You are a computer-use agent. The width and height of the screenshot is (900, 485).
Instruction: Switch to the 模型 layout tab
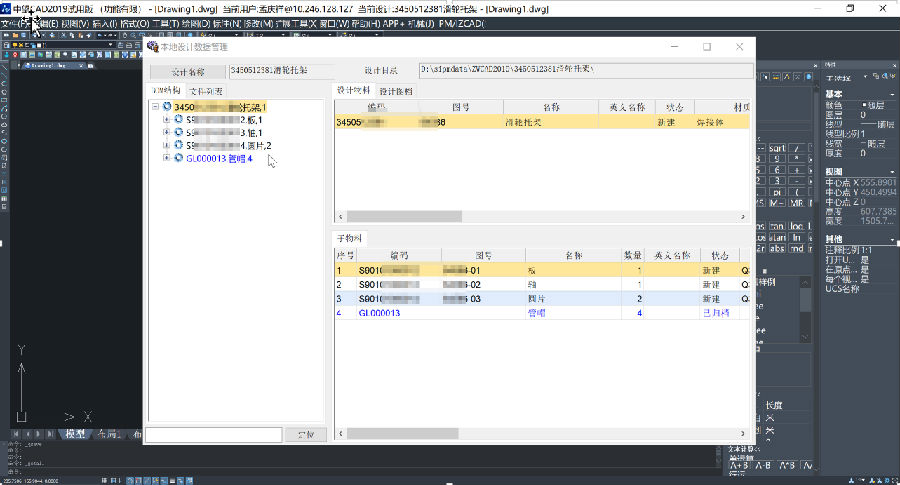[76, 435]
